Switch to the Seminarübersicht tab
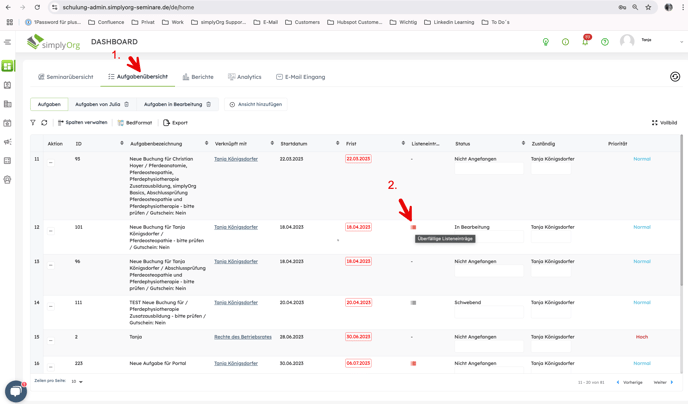688x404 pixels. click(66, 77)
